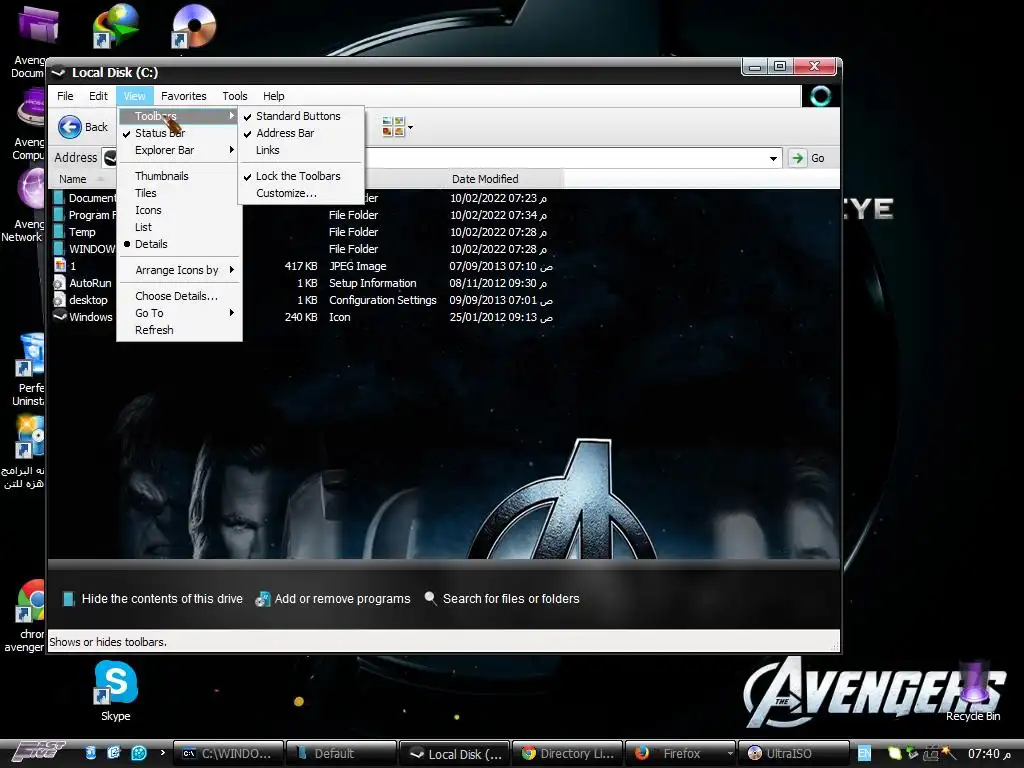Select the Documents folder icon
1024x768 pixels.
point(59,198)
